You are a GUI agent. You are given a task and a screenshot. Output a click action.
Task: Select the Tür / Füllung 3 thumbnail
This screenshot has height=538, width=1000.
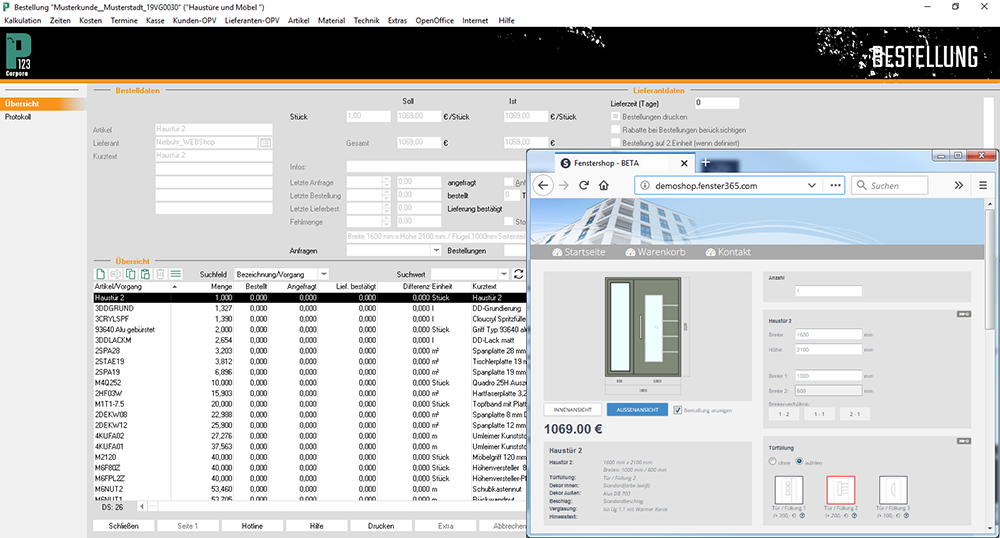(x=894, y=490)
